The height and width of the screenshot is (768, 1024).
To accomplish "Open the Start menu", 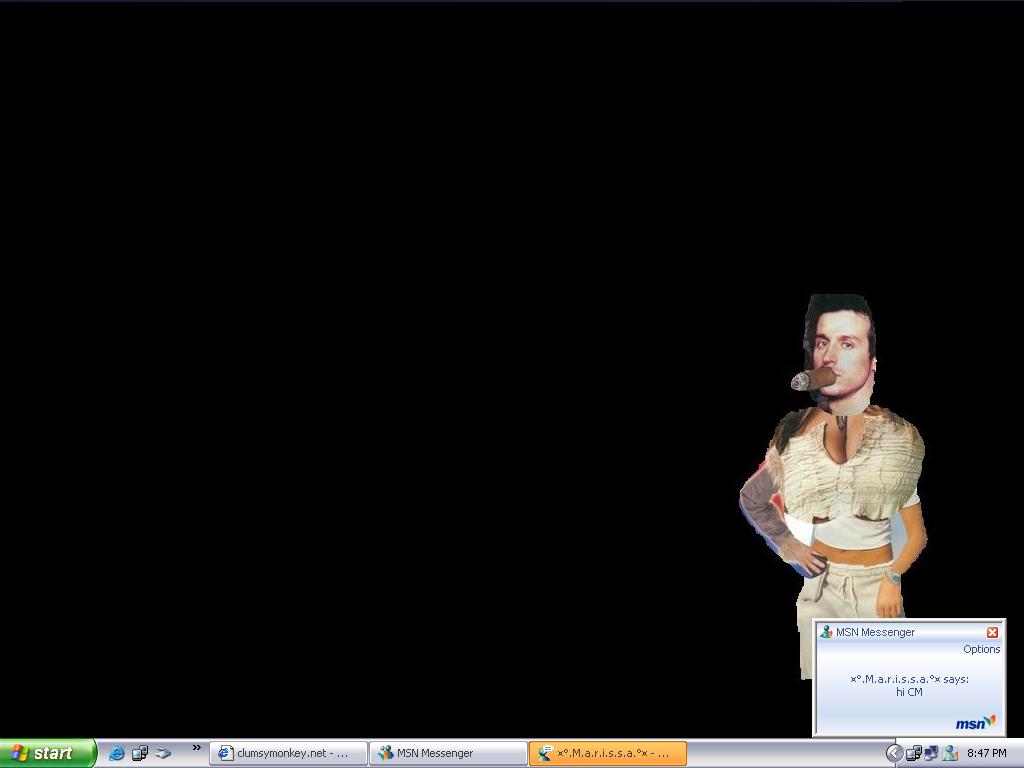I will [x=47, y=753].
